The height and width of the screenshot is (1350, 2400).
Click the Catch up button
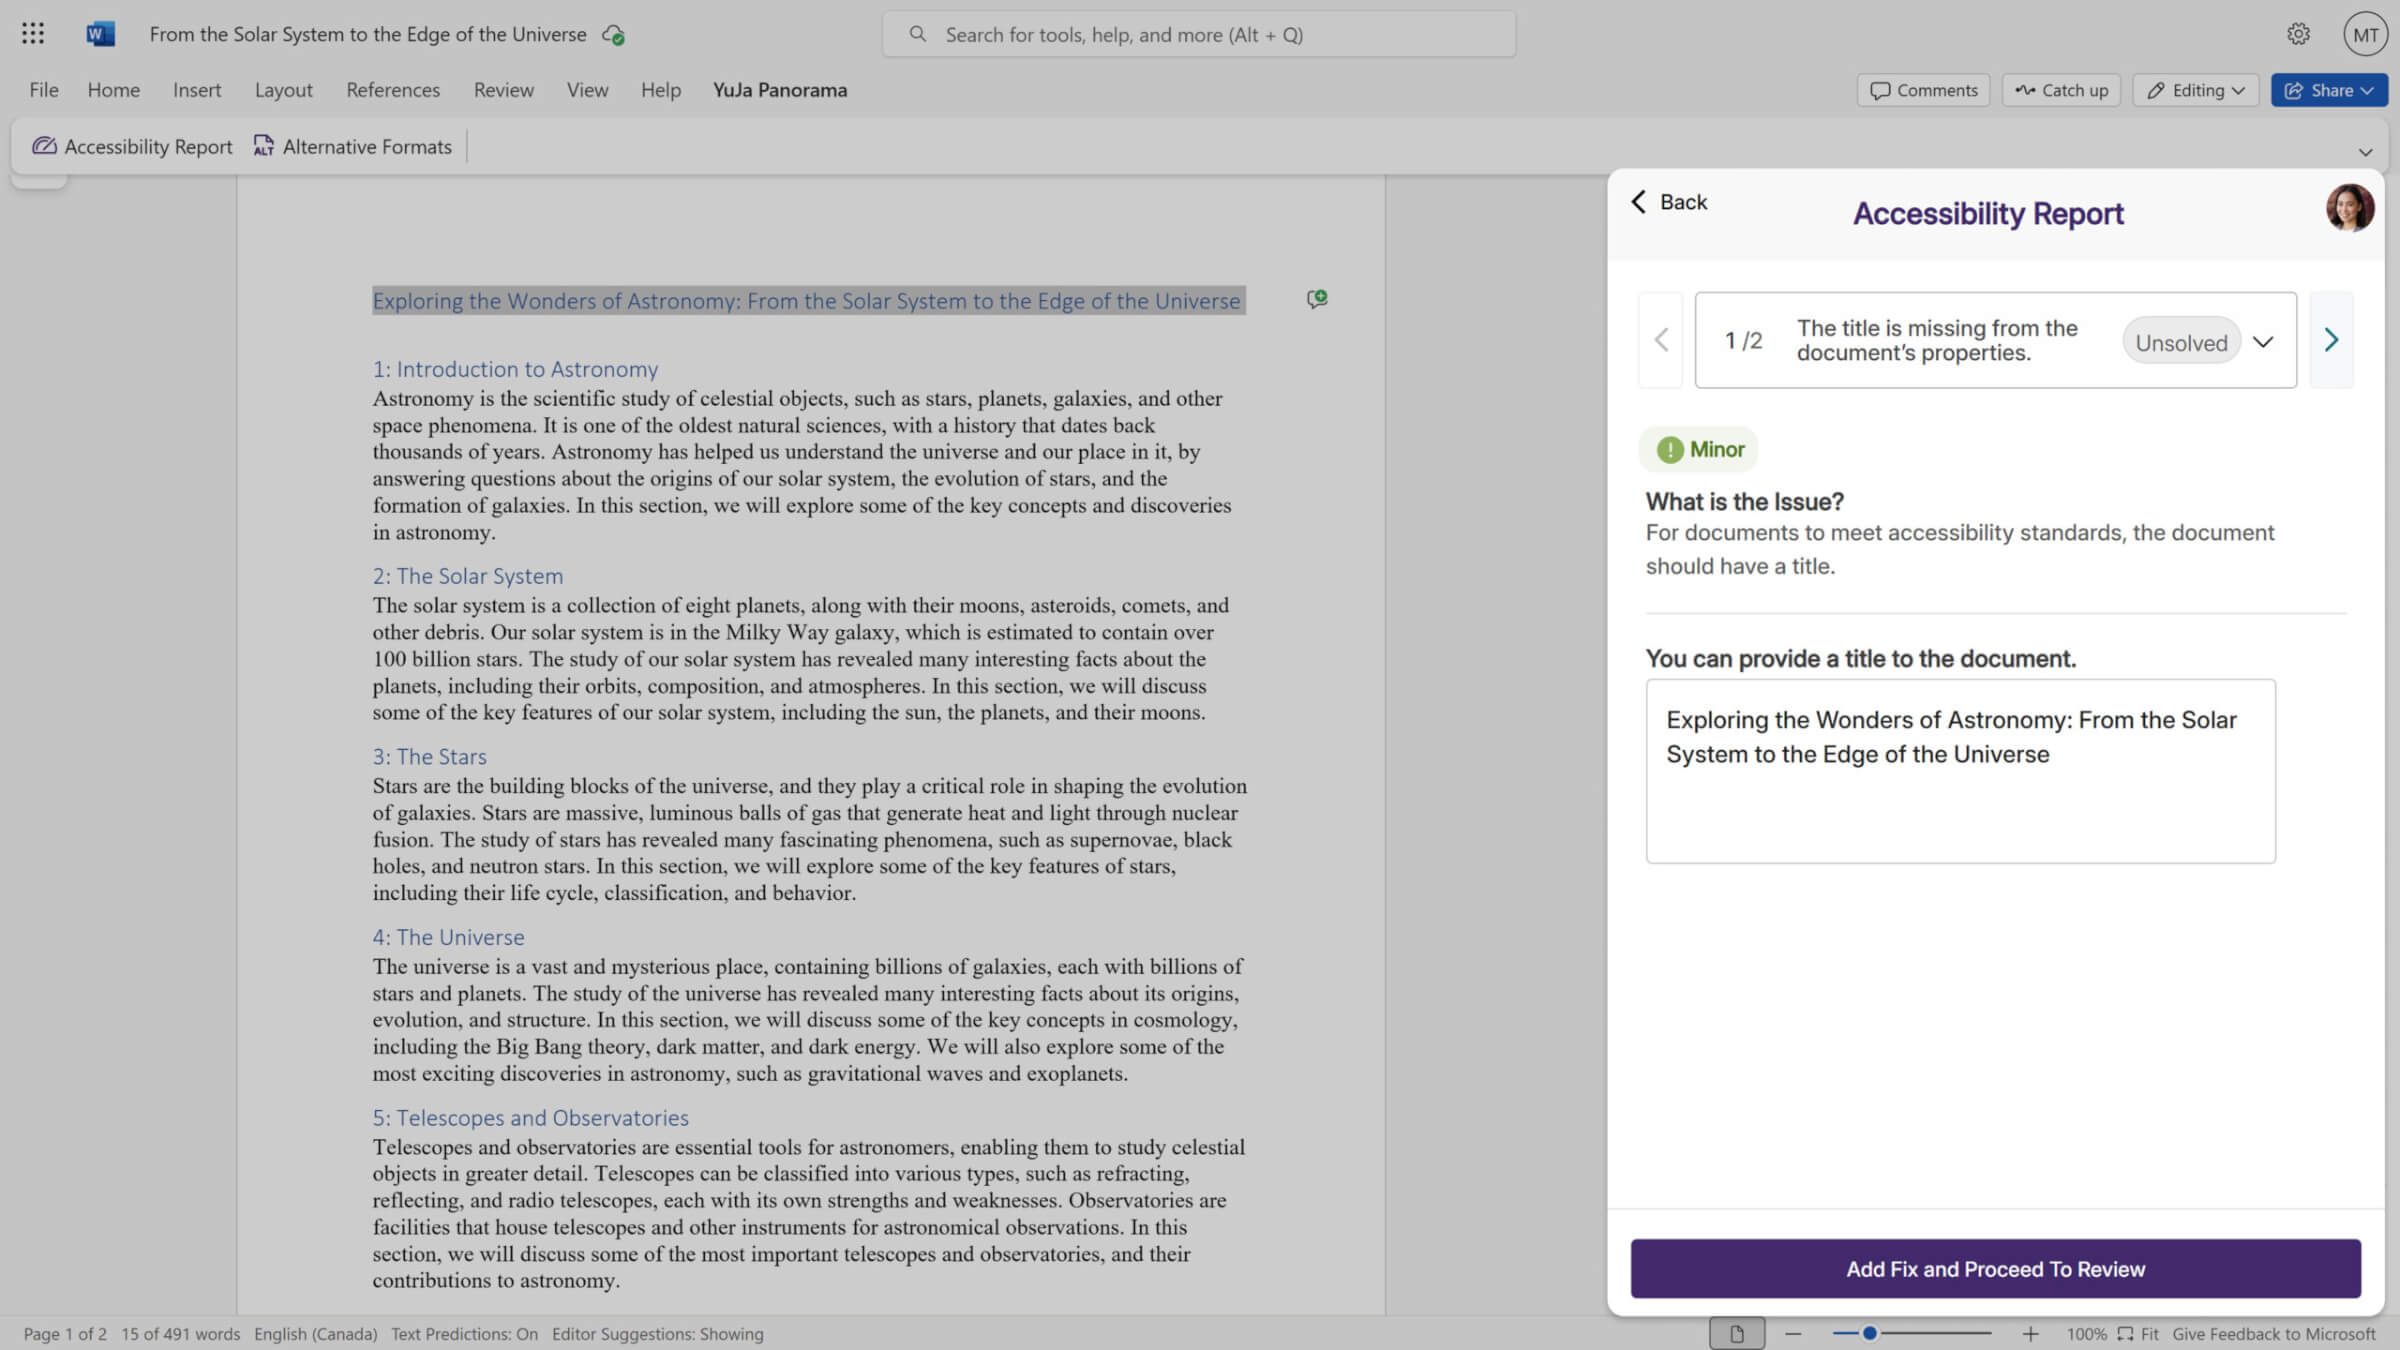(2060, 89)
